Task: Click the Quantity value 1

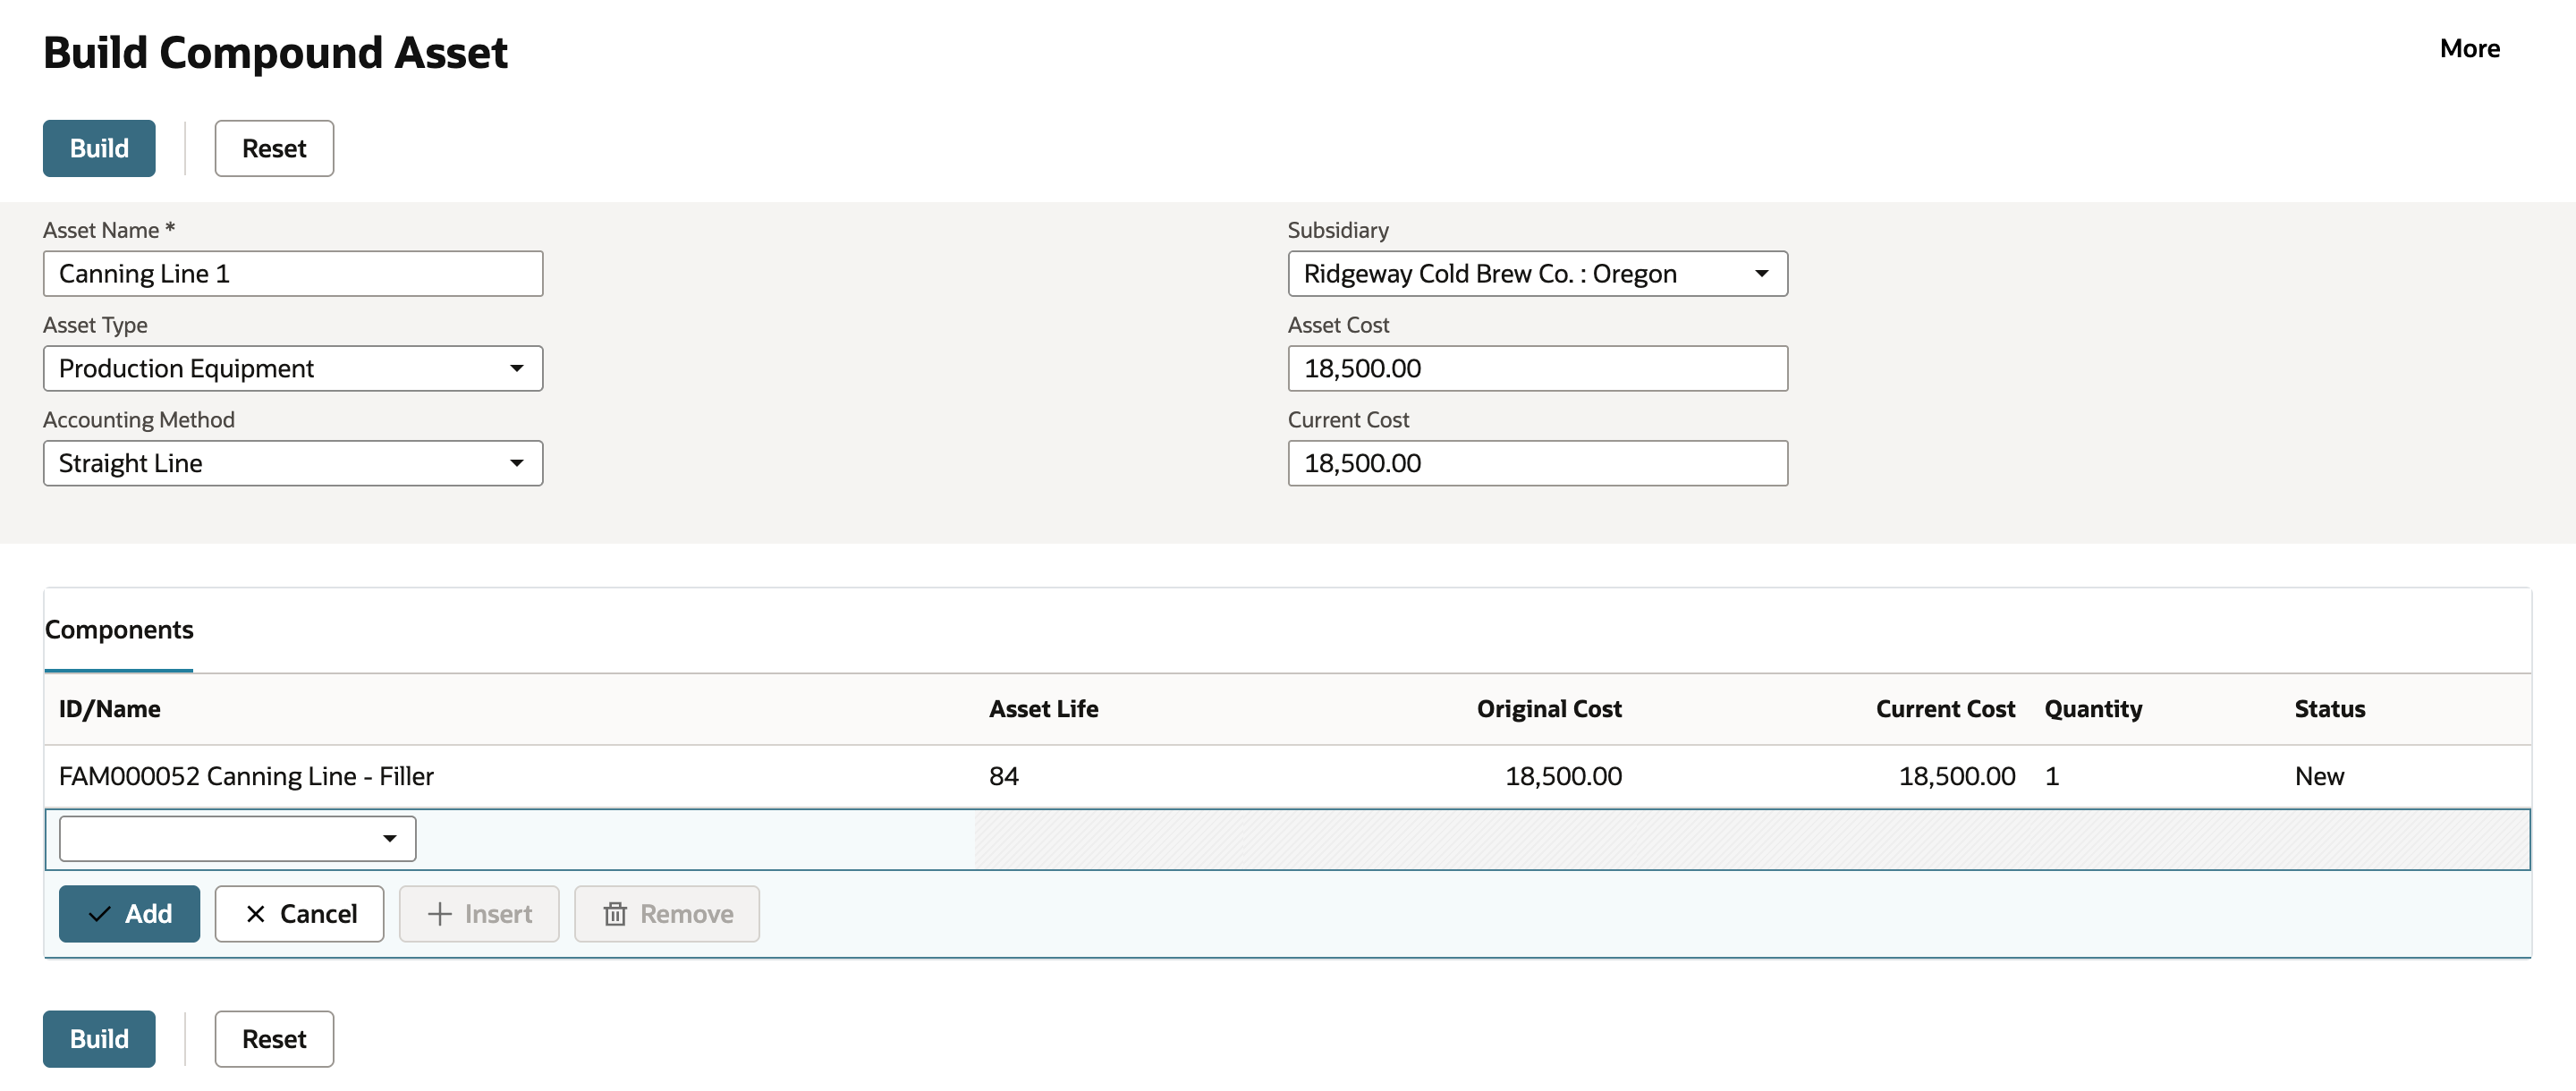Action: [x=2052, y=776]
